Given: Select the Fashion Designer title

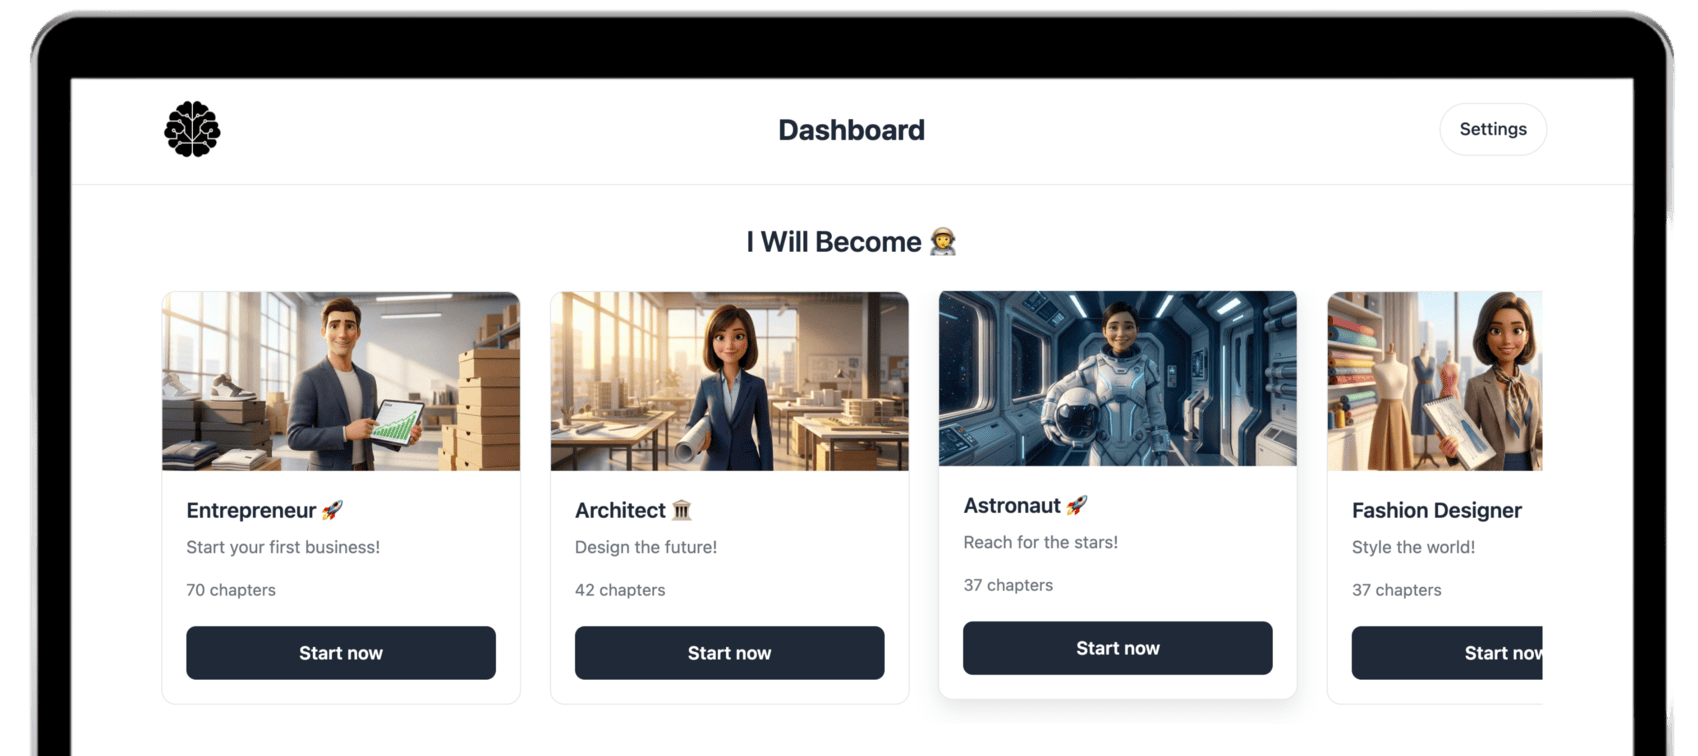Looking at the screenshot, I should [x=1437, y=510].
